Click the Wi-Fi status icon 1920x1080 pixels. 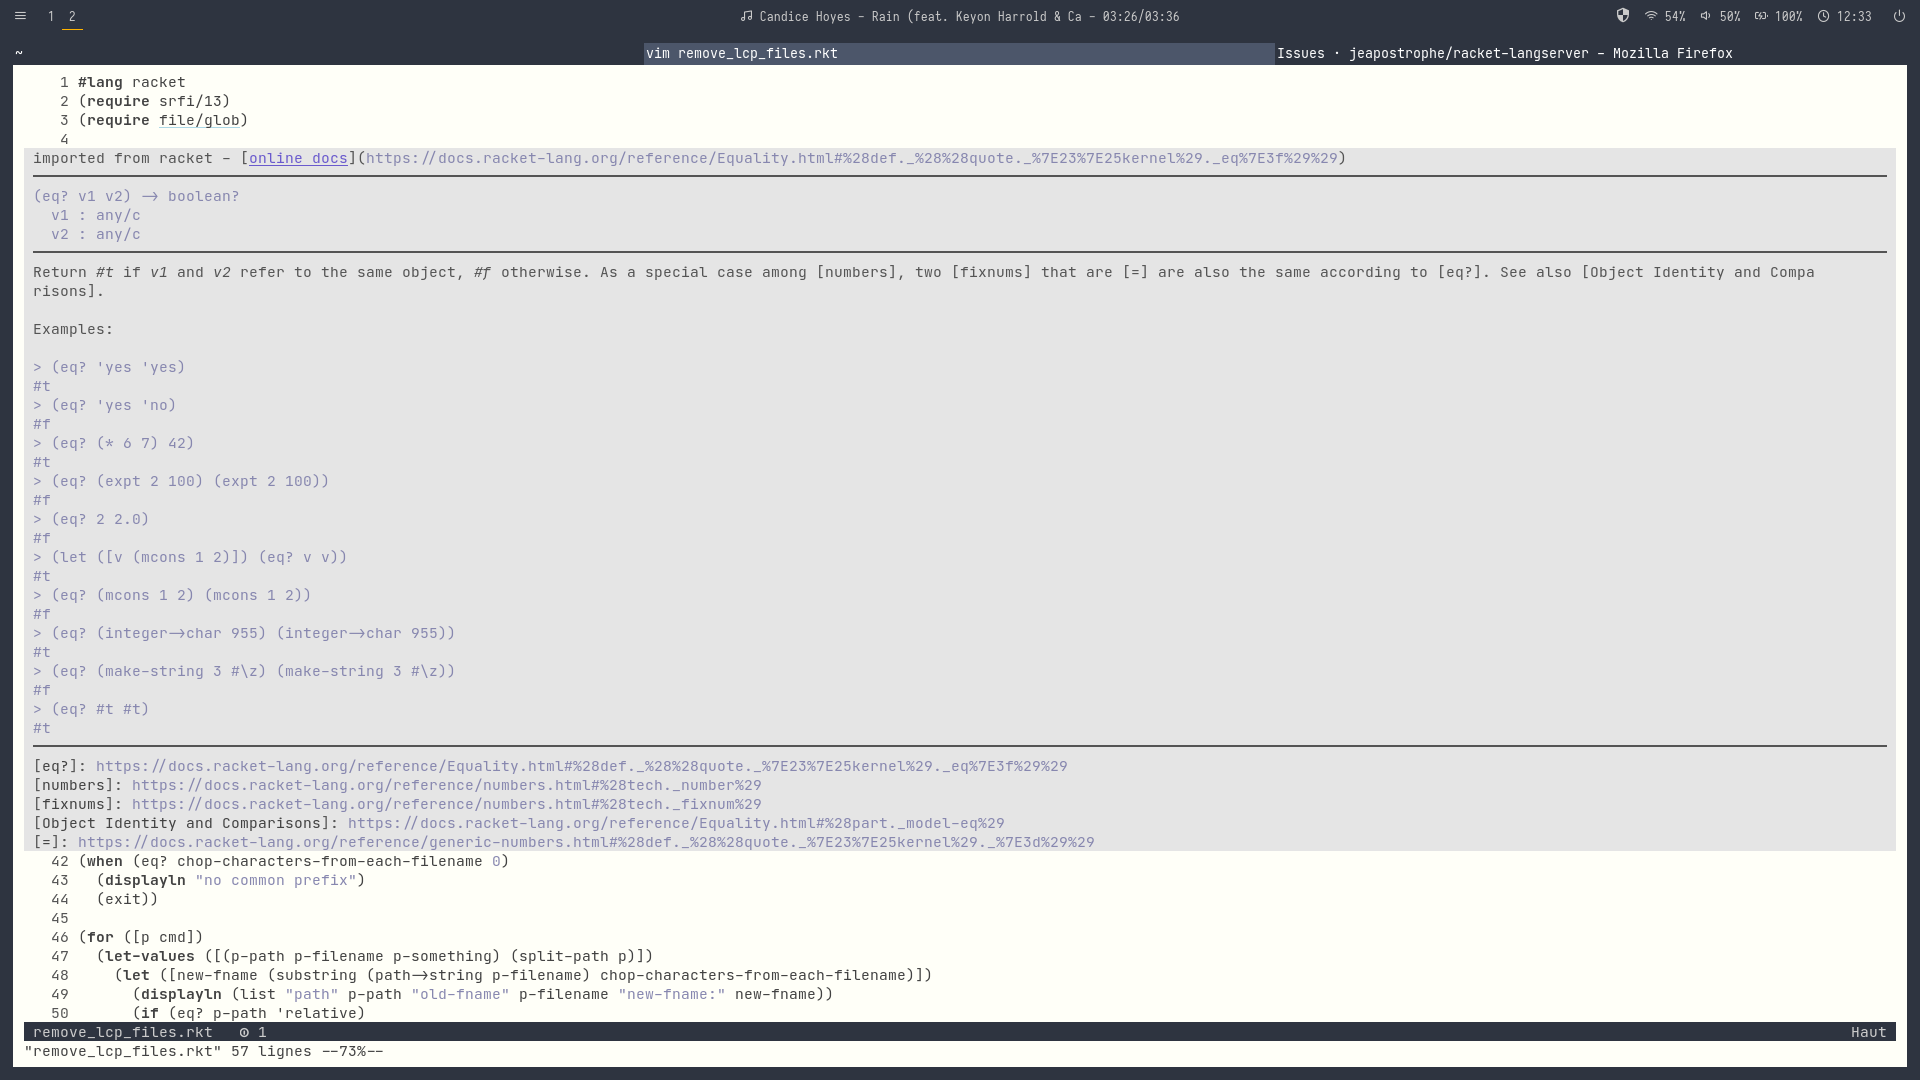pyautogui.click(x=1651, y=16)
